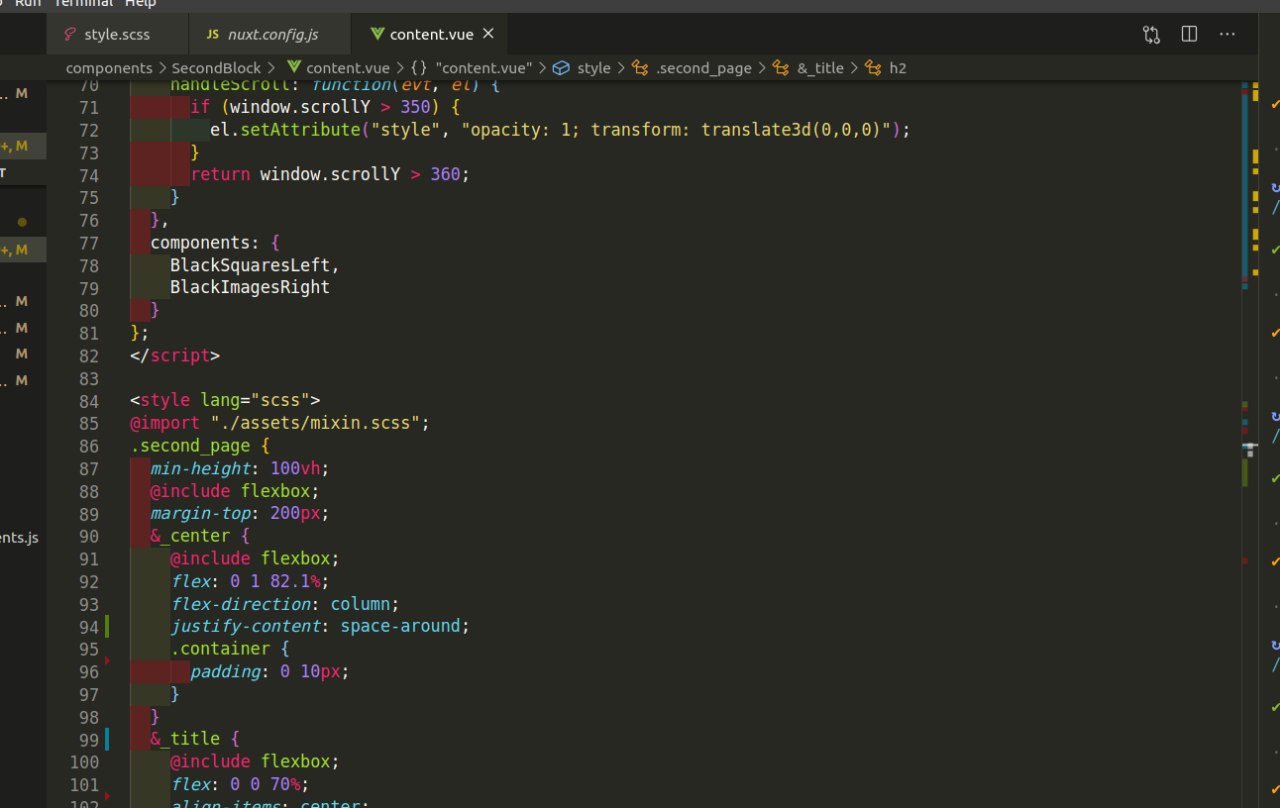Click line number 84 in the gutter
The image size is (1280, 808).
tap(88, 401)
